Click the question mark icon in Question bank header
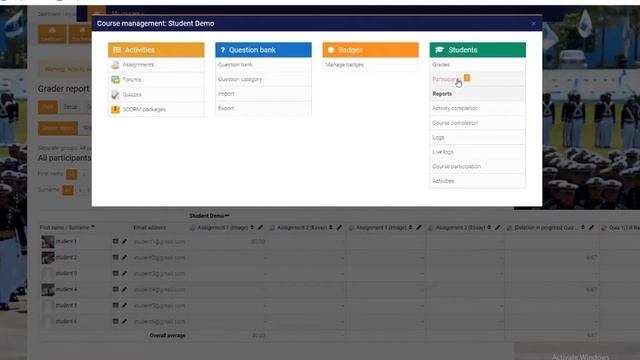This screenshot has width=640, height=360. pos(222,50)
